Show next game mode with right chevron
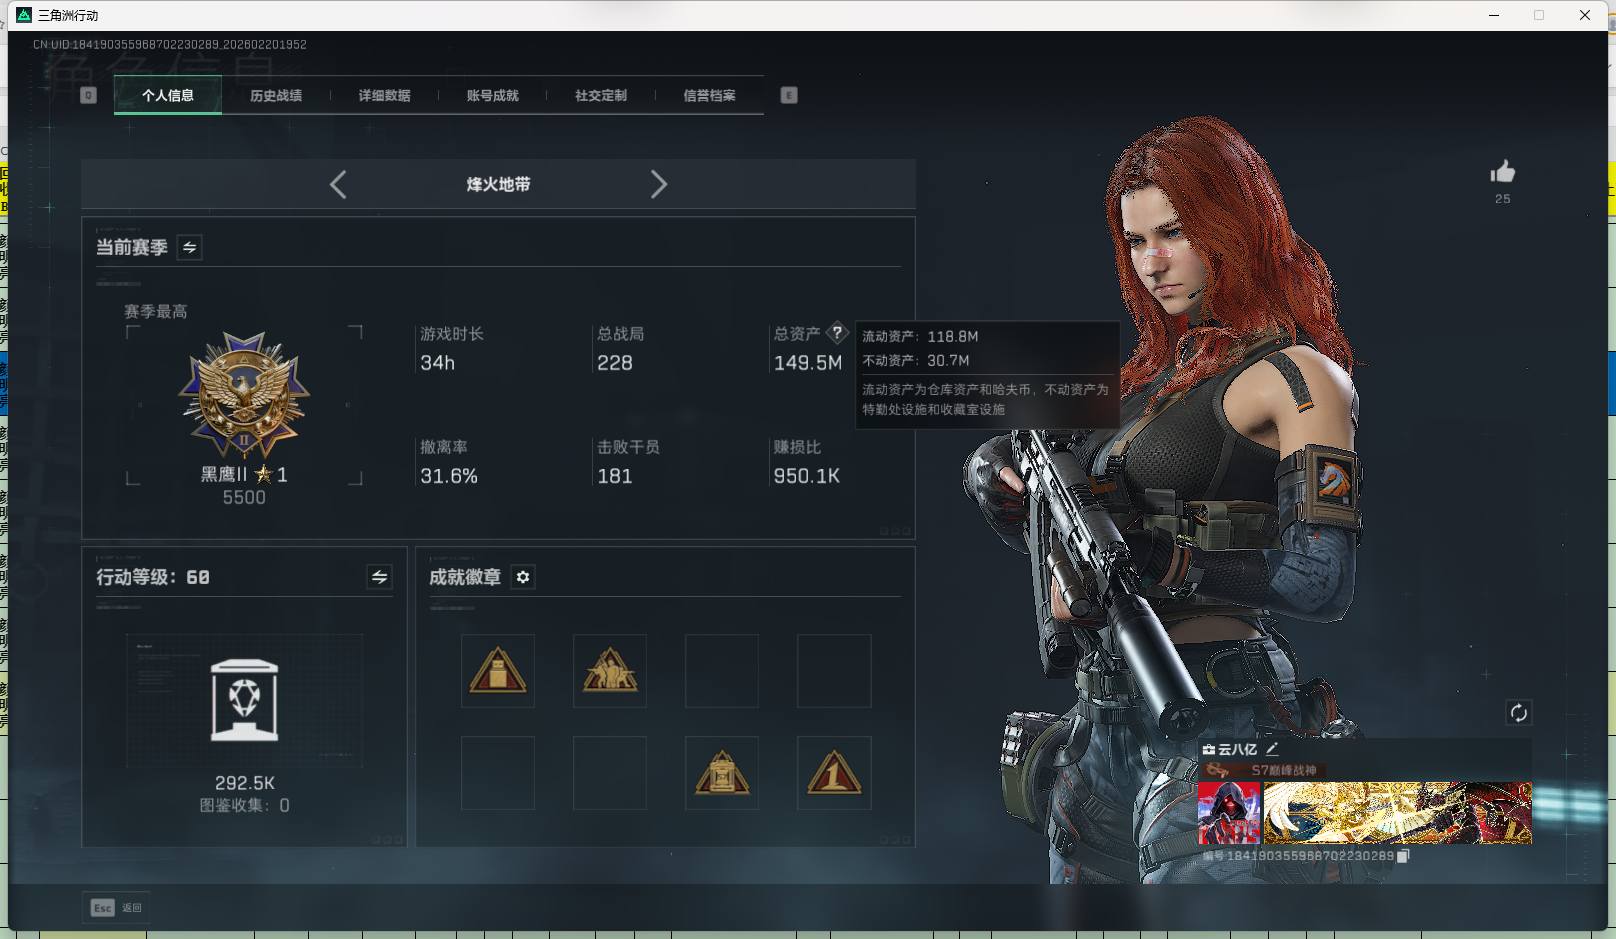This screenshot has height=939, width=1616. coord(658,184)
